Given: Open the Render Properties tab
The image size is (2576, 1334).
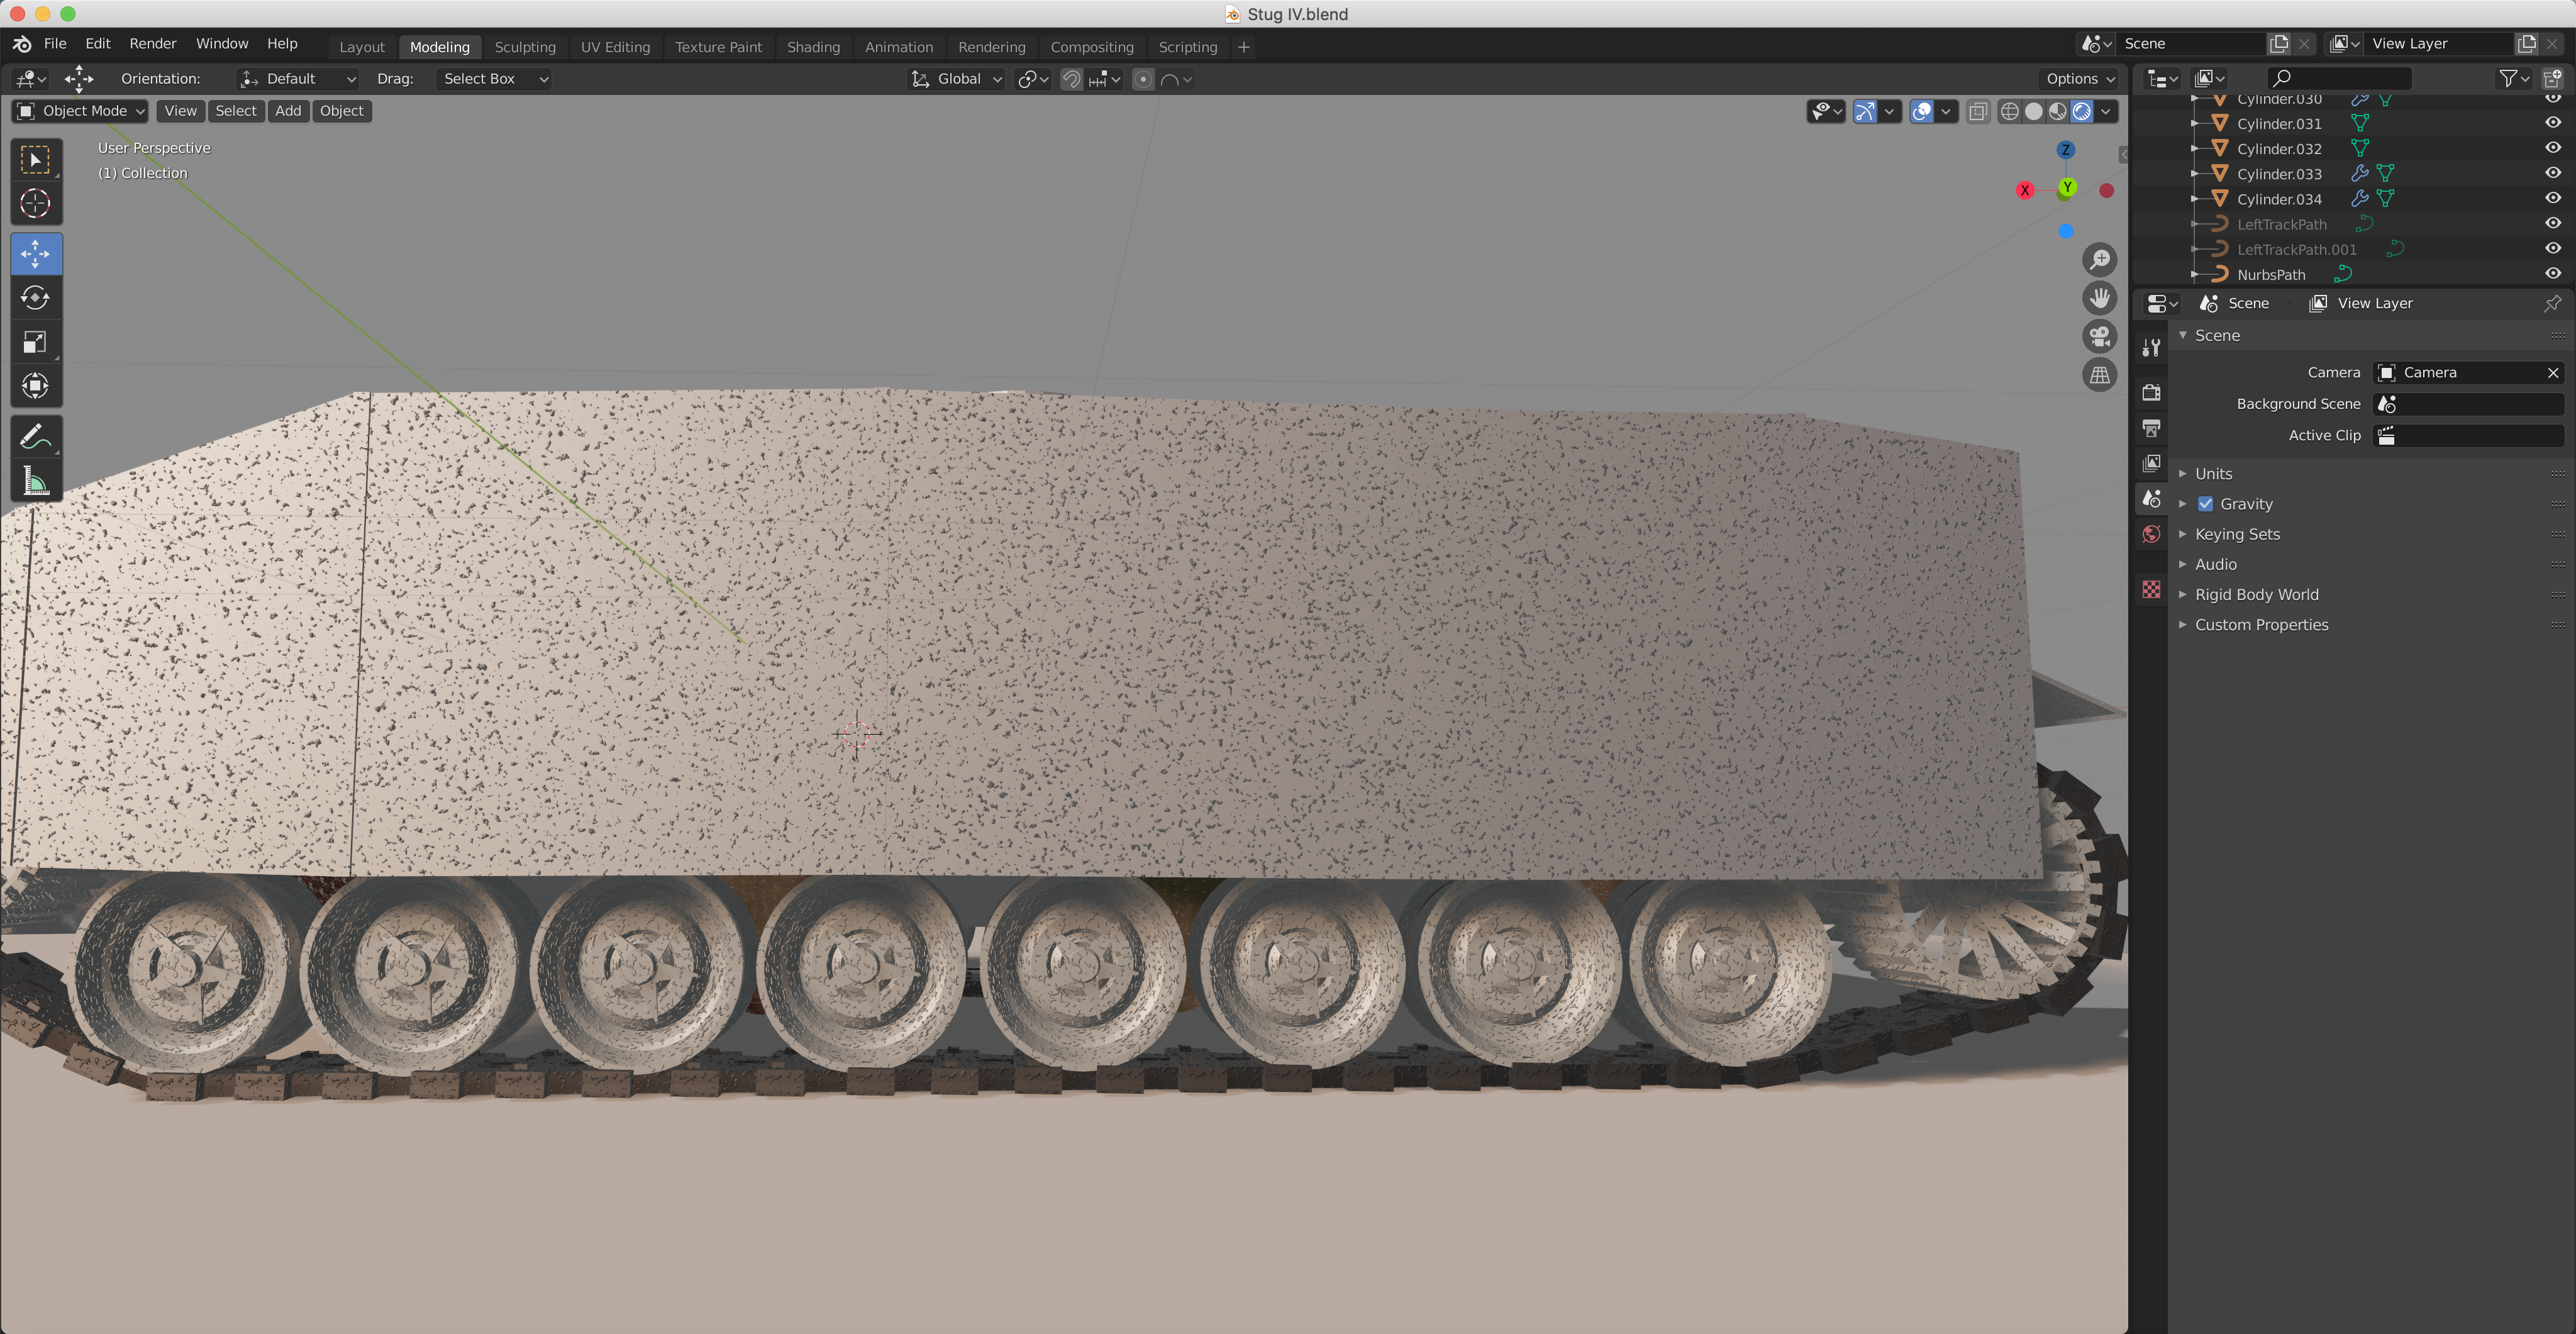Looking at the screenshot, I should [x=2150, y=391].
